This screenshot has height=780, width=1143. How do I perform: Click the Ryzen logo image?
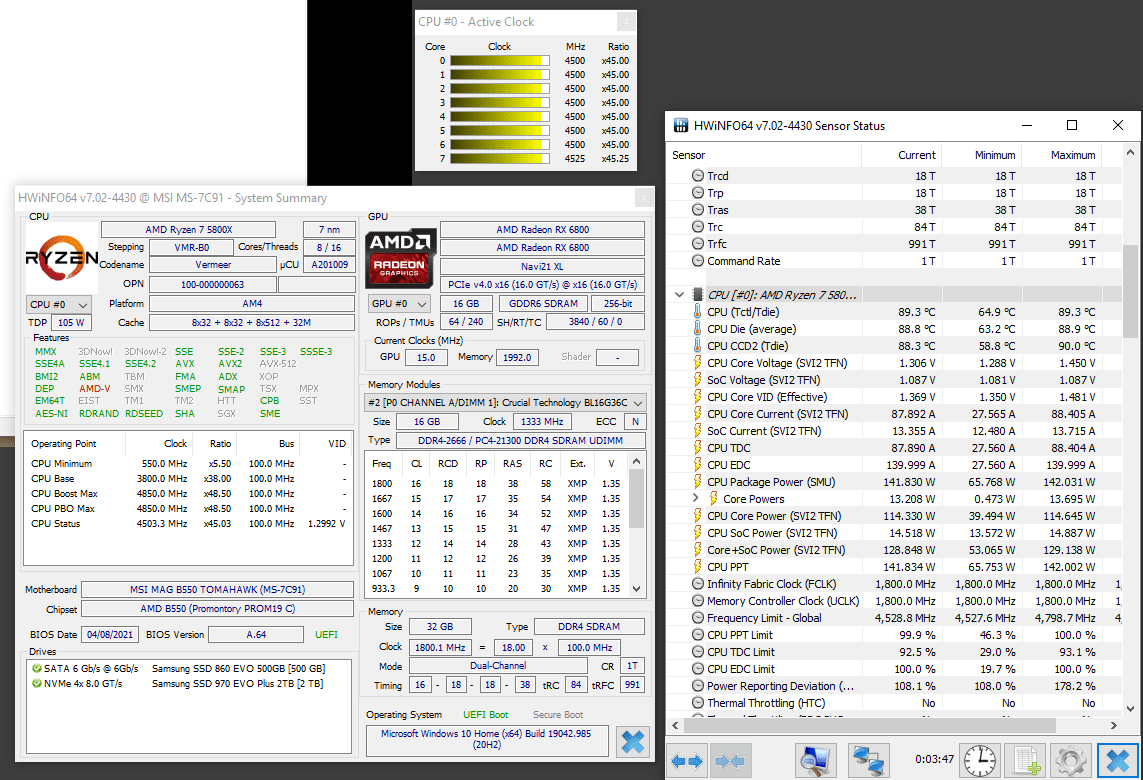coord(62,257)
